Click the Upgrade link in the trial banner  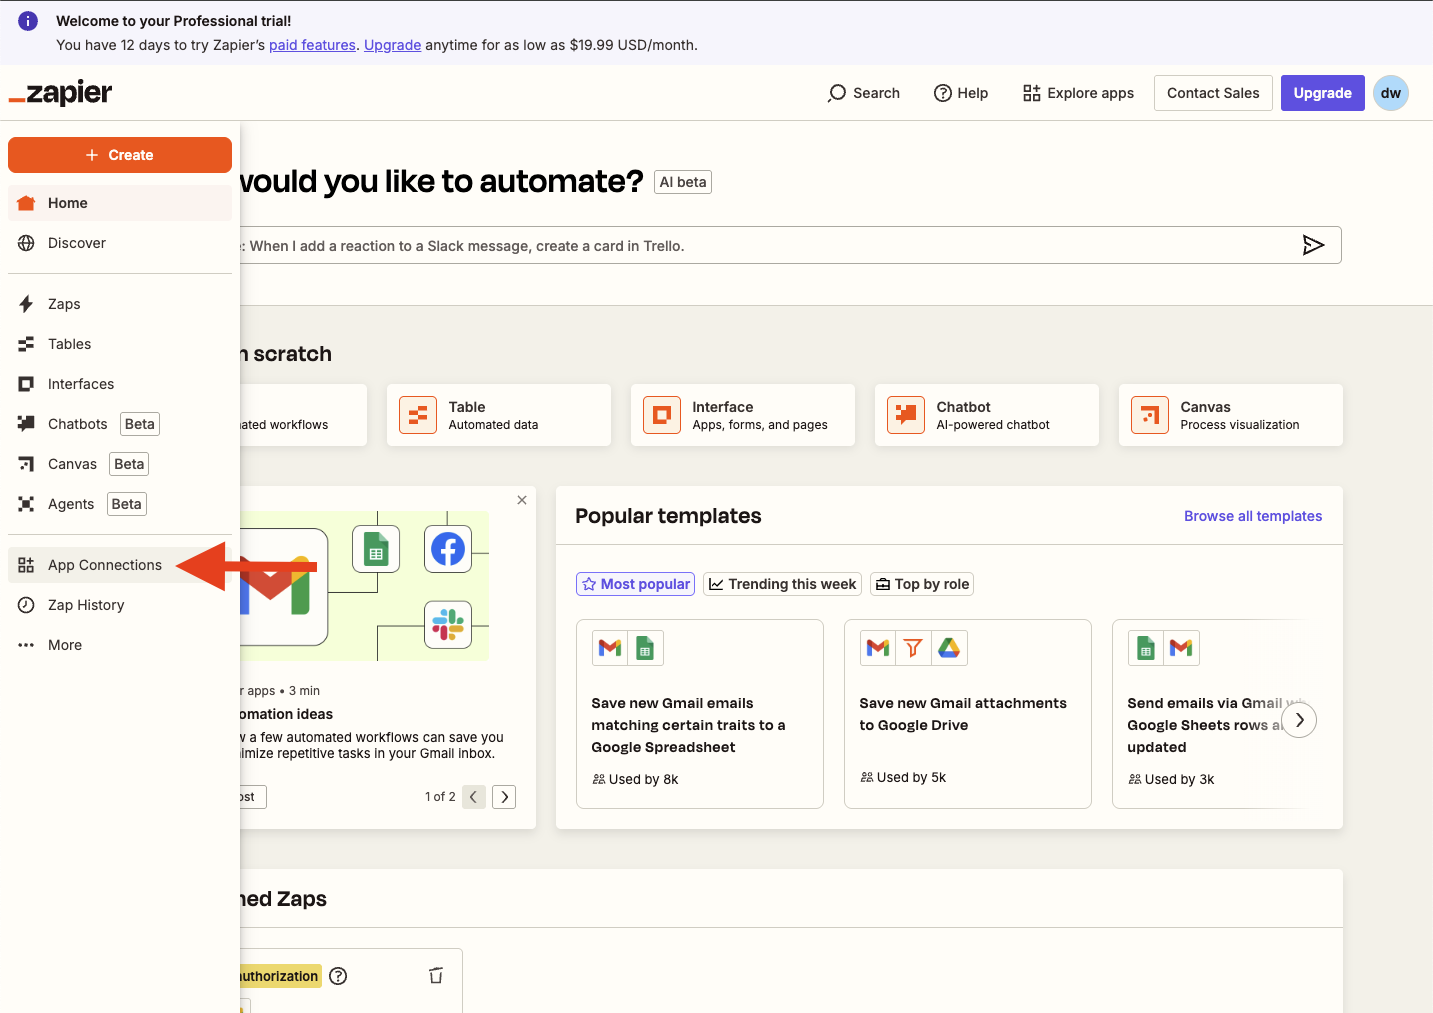pos(392,45)
